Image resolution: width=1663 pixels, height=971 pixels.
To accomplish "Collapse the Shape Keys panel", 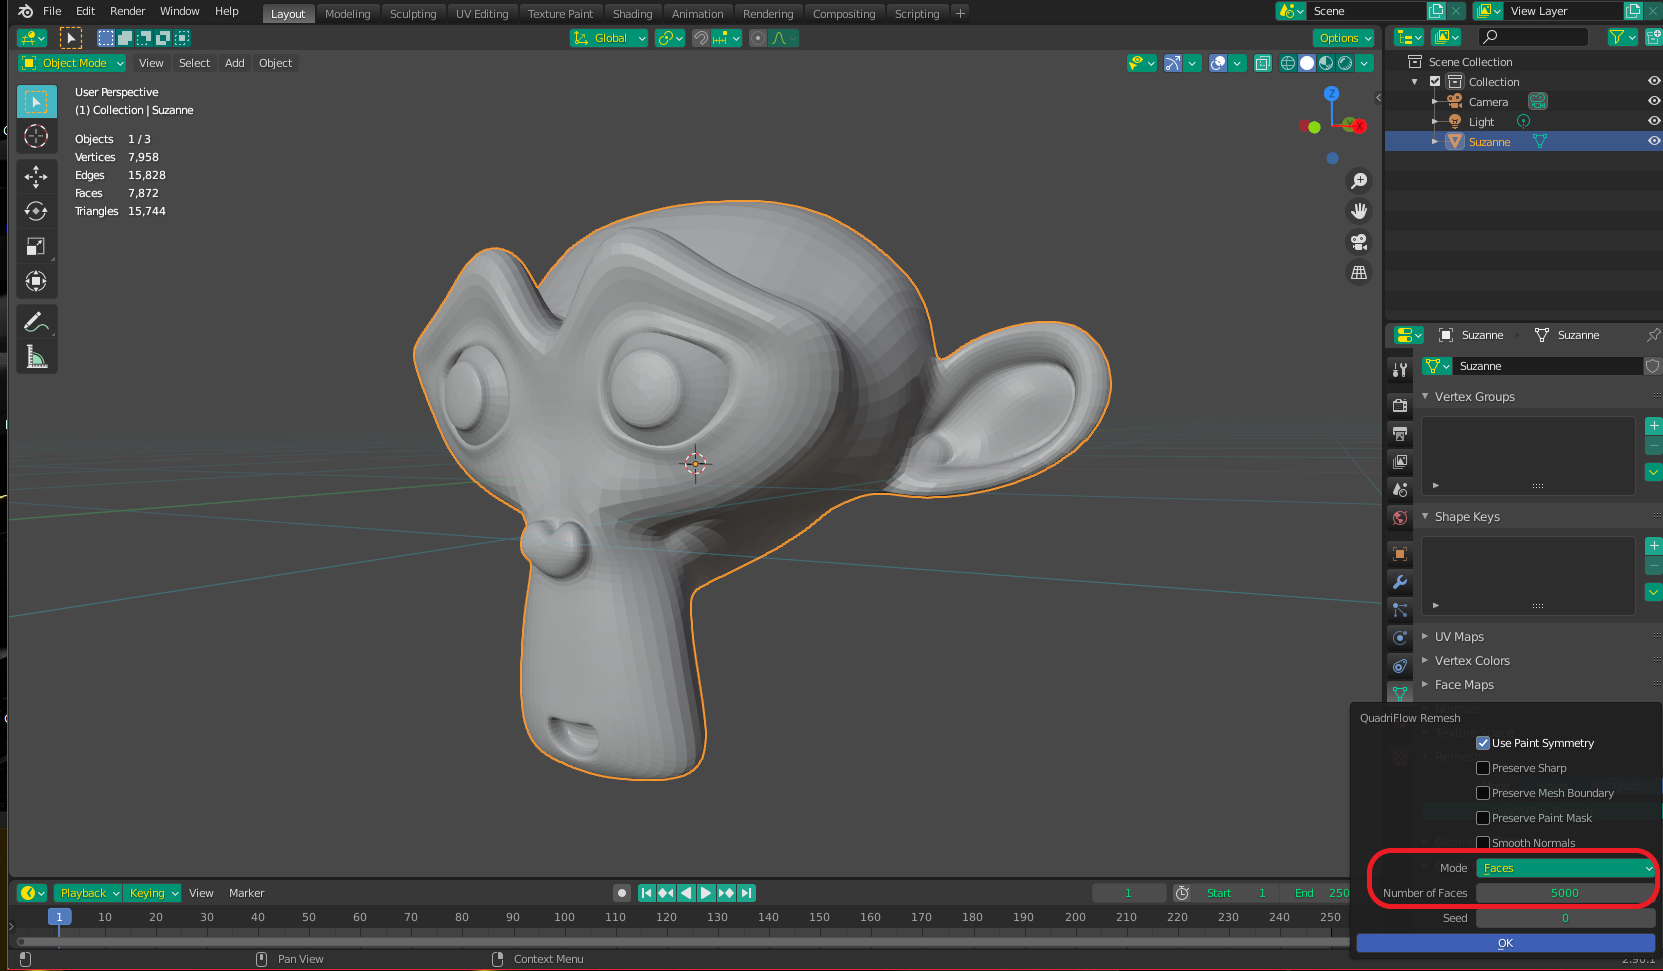I will point(1467,517).
